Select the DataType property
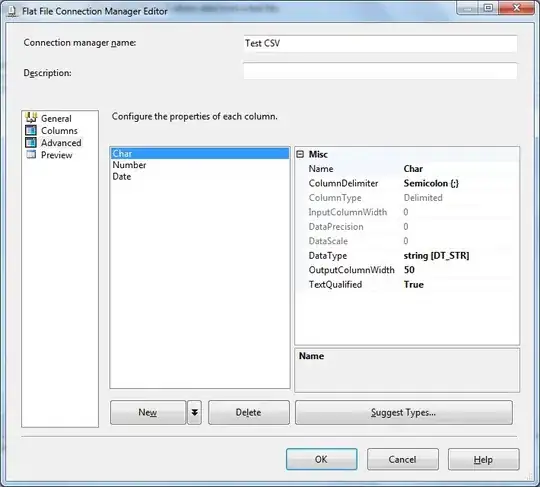The image size is (540, 487). coord(407,256)
